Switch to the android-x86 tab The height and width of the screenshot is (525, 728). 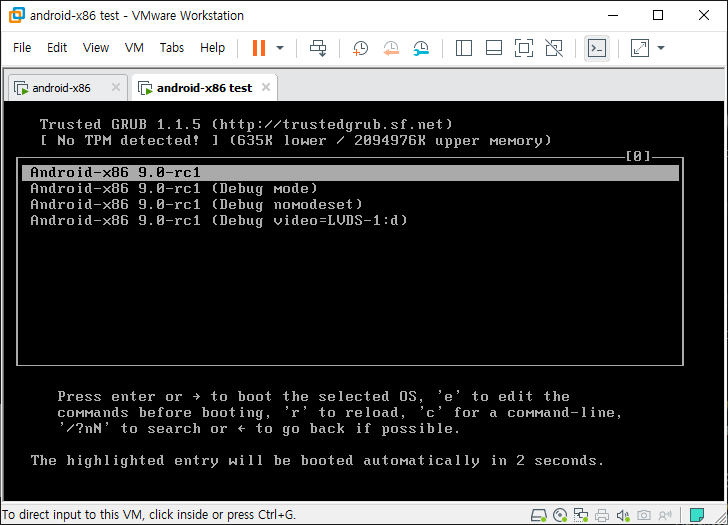coord(61,88)
